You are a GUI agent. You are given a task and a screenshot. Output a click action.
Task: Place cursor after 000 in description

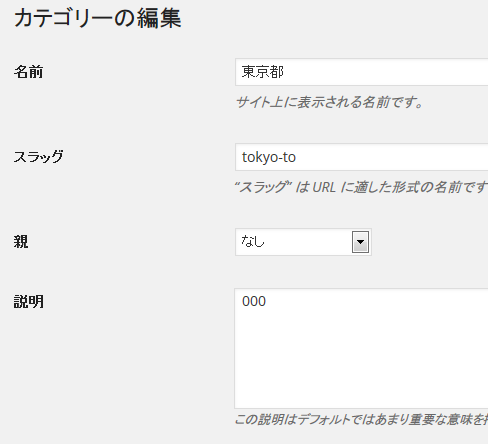[266, 301]
